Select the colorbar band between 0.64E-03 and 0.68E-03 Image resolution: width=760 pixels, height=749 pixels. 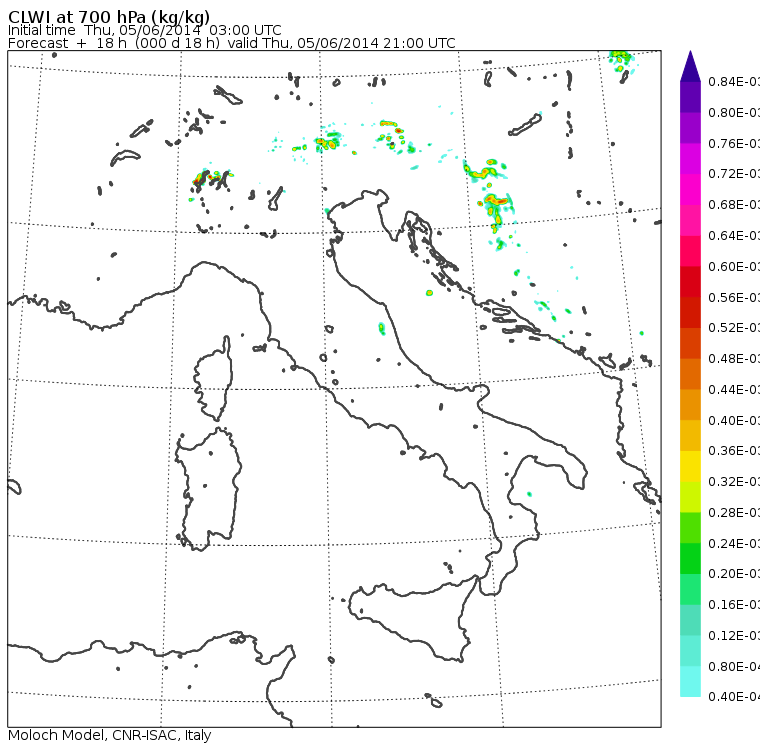tap(690, 220)
